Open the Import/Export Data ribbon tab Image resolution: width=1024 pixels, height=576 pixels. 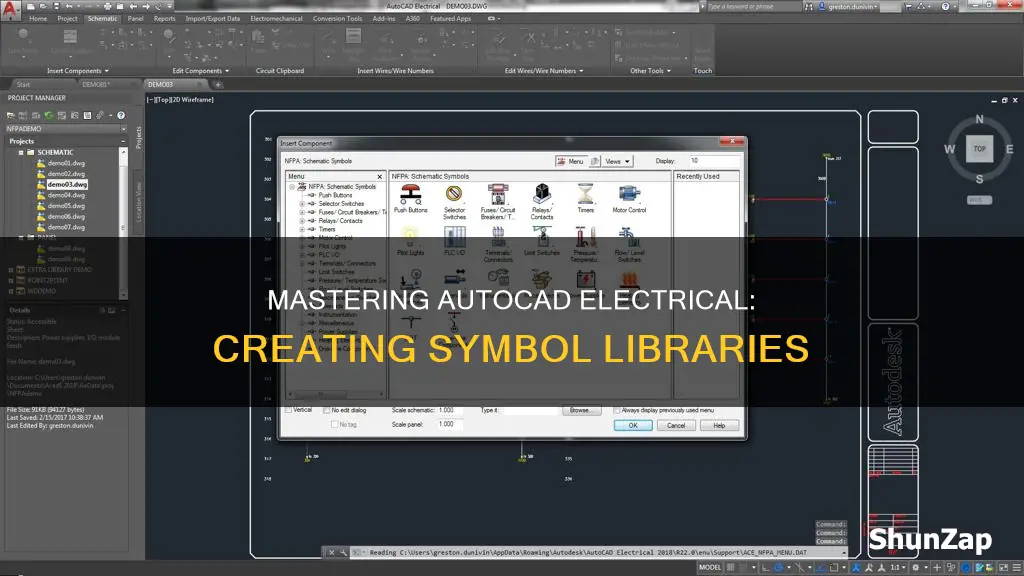[213, 19]
